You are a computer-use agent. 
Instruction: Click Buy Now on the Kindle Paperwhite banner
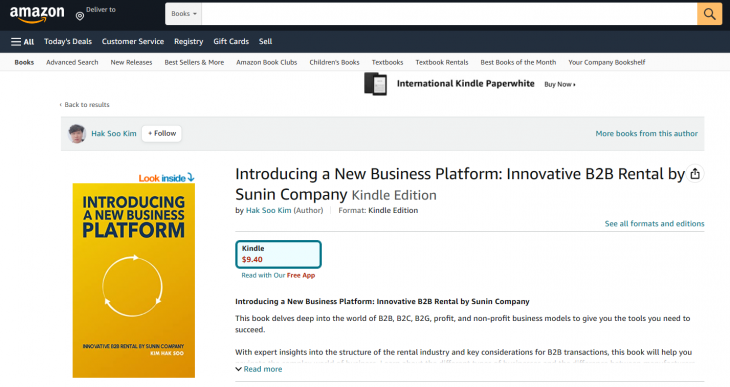(560, 84)
